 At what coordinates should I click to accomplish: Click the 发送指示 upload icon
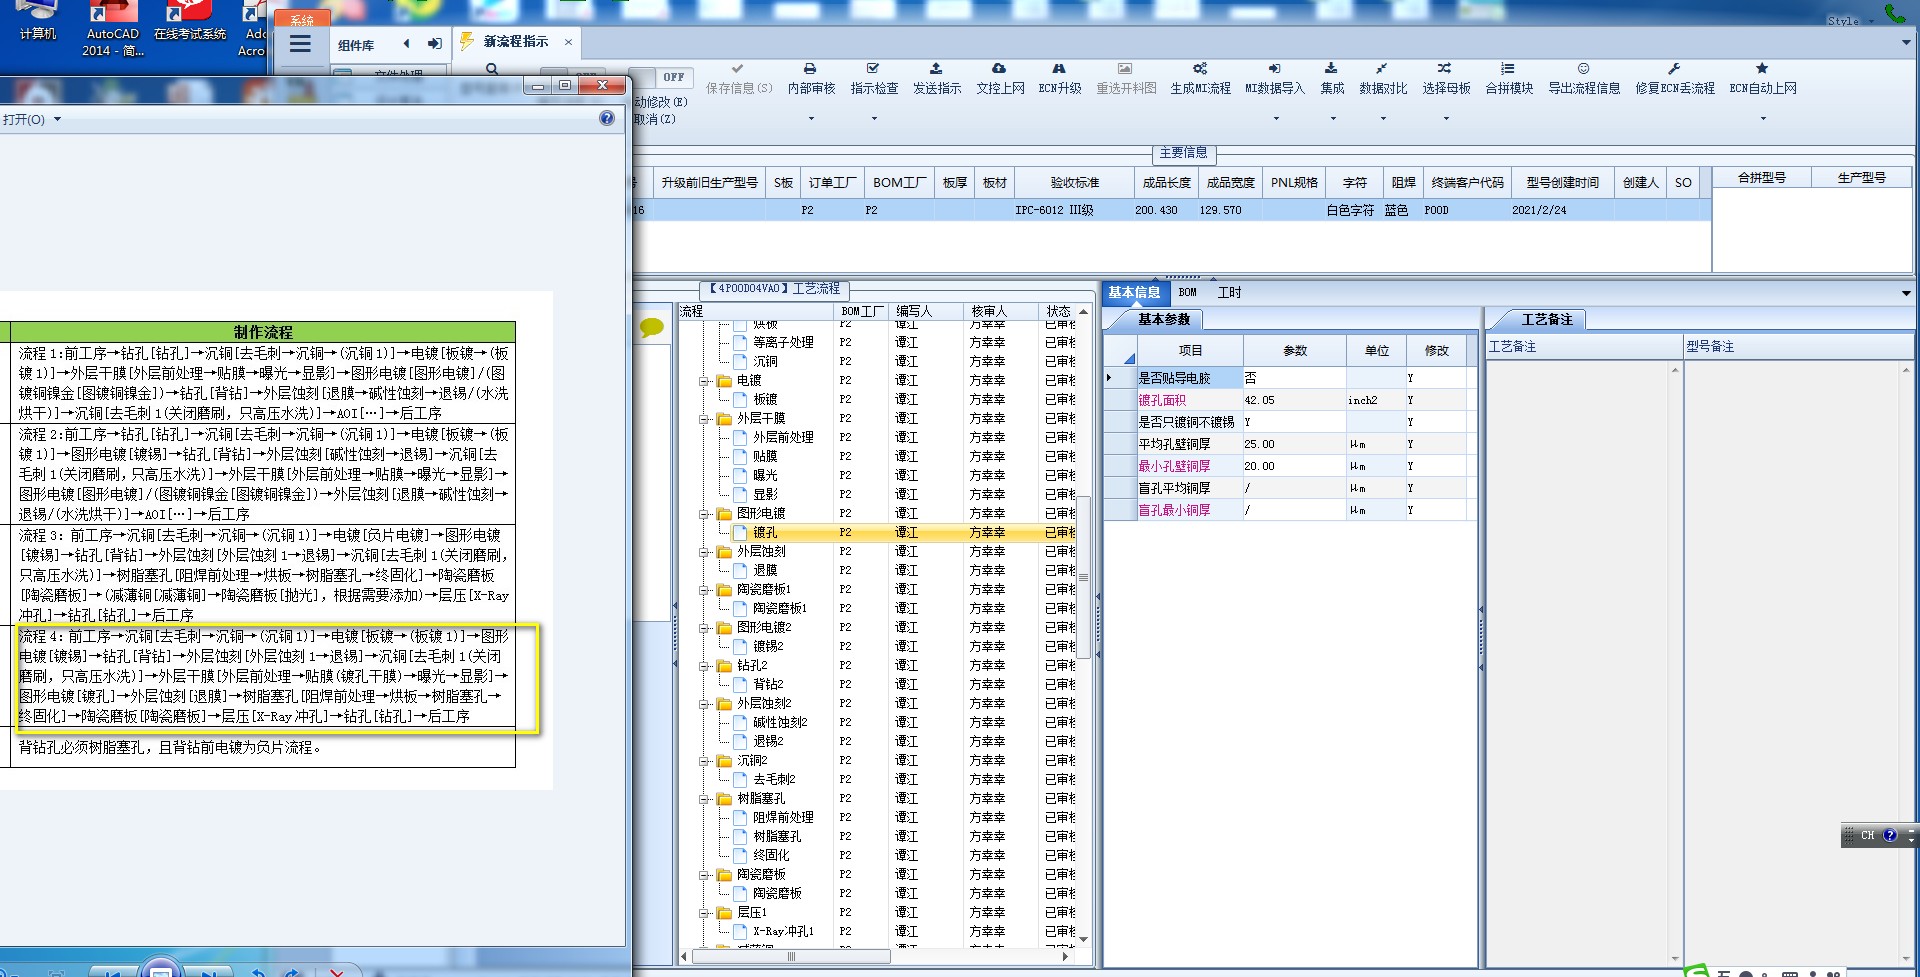[x=936, y=69]
